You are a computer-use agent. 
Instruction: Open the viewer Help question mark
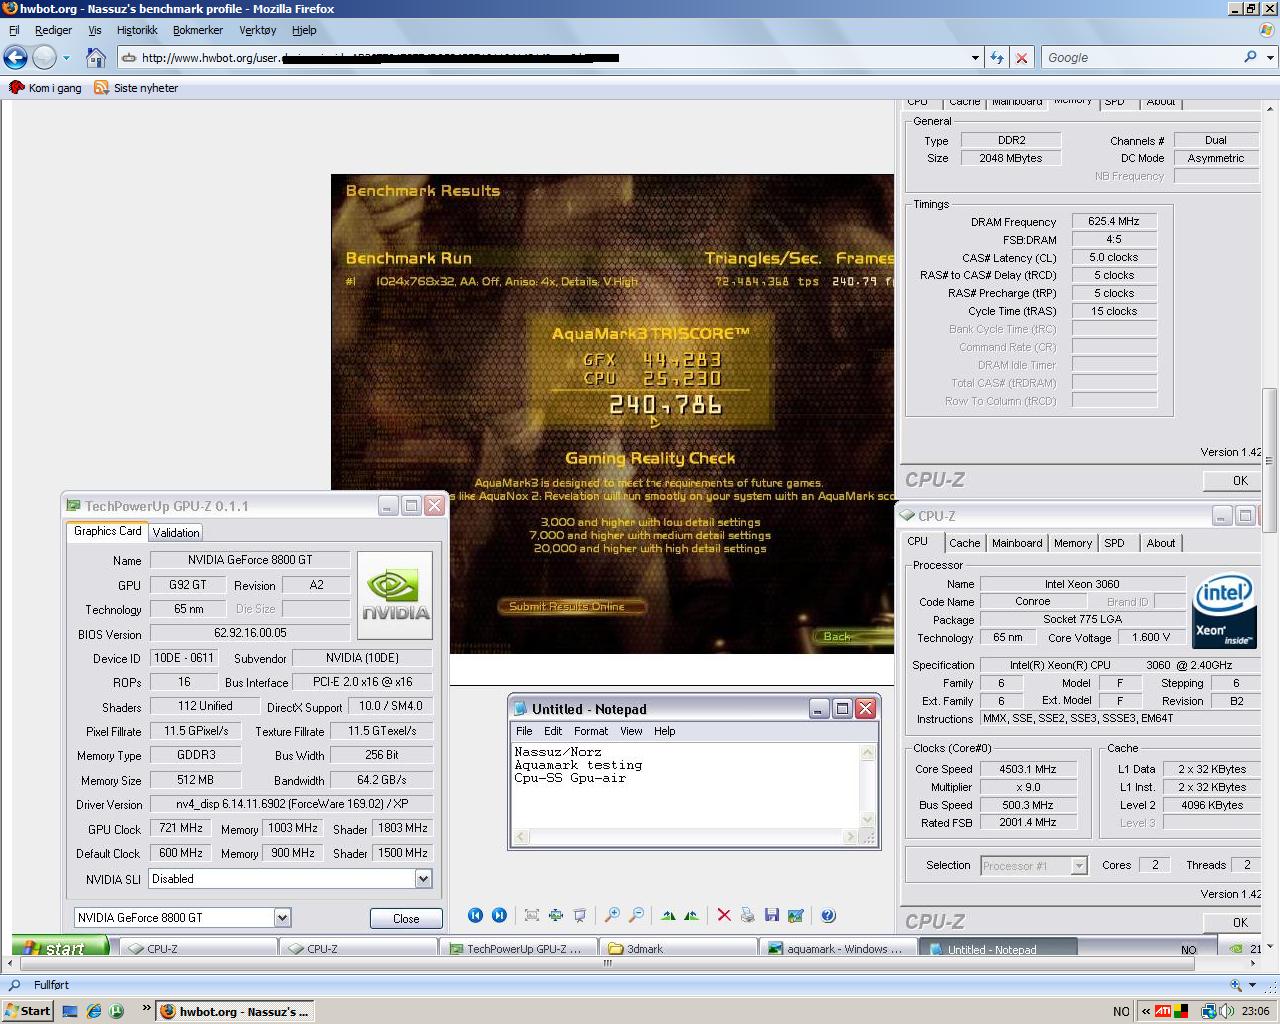pos(828,915)
